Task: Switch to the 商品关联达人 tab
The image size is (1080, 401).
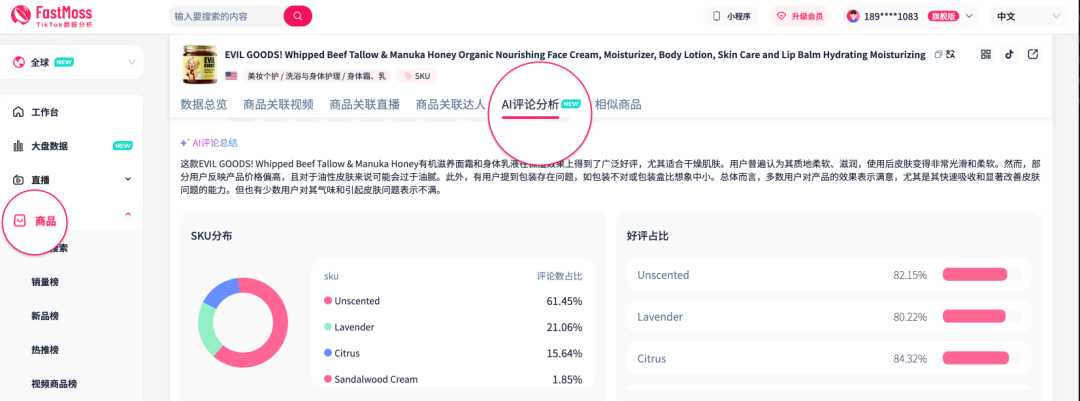Action: coord(450,105)
